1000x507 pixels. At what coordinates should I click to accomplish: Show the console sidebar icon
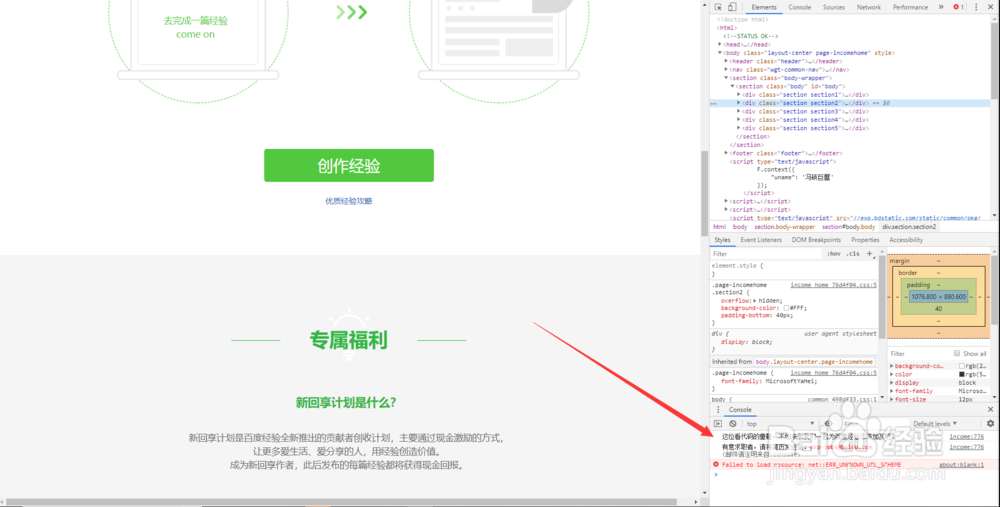point(718,423)
